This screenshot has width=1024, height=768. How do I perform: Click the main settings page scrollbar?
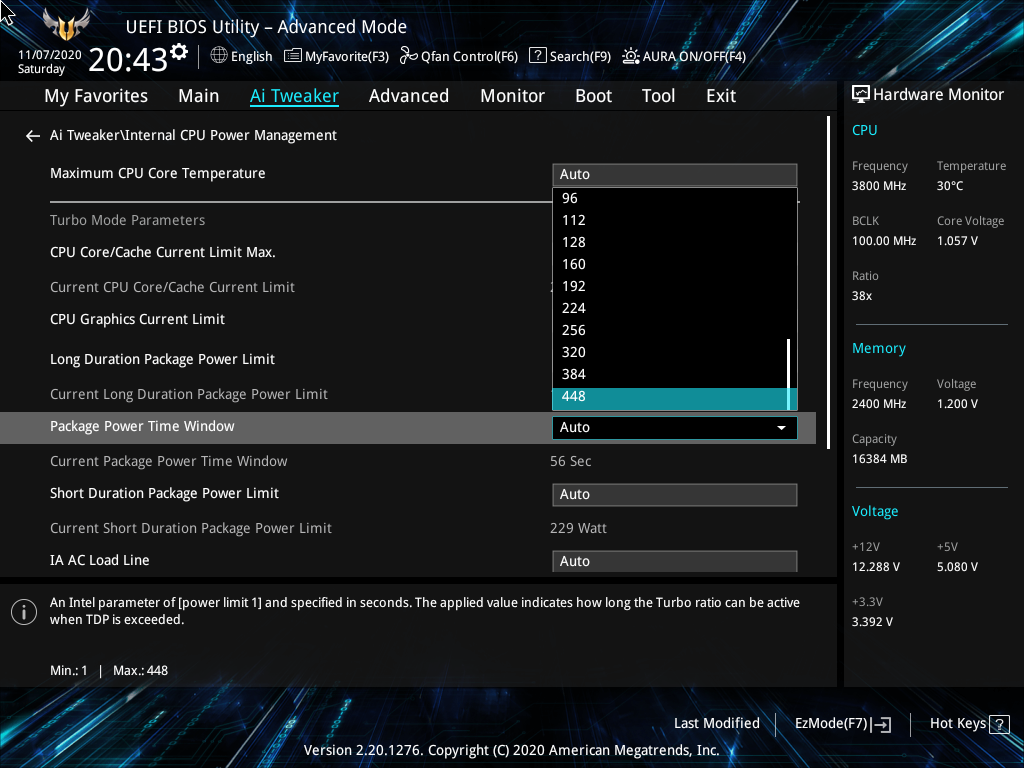point(828,282)
